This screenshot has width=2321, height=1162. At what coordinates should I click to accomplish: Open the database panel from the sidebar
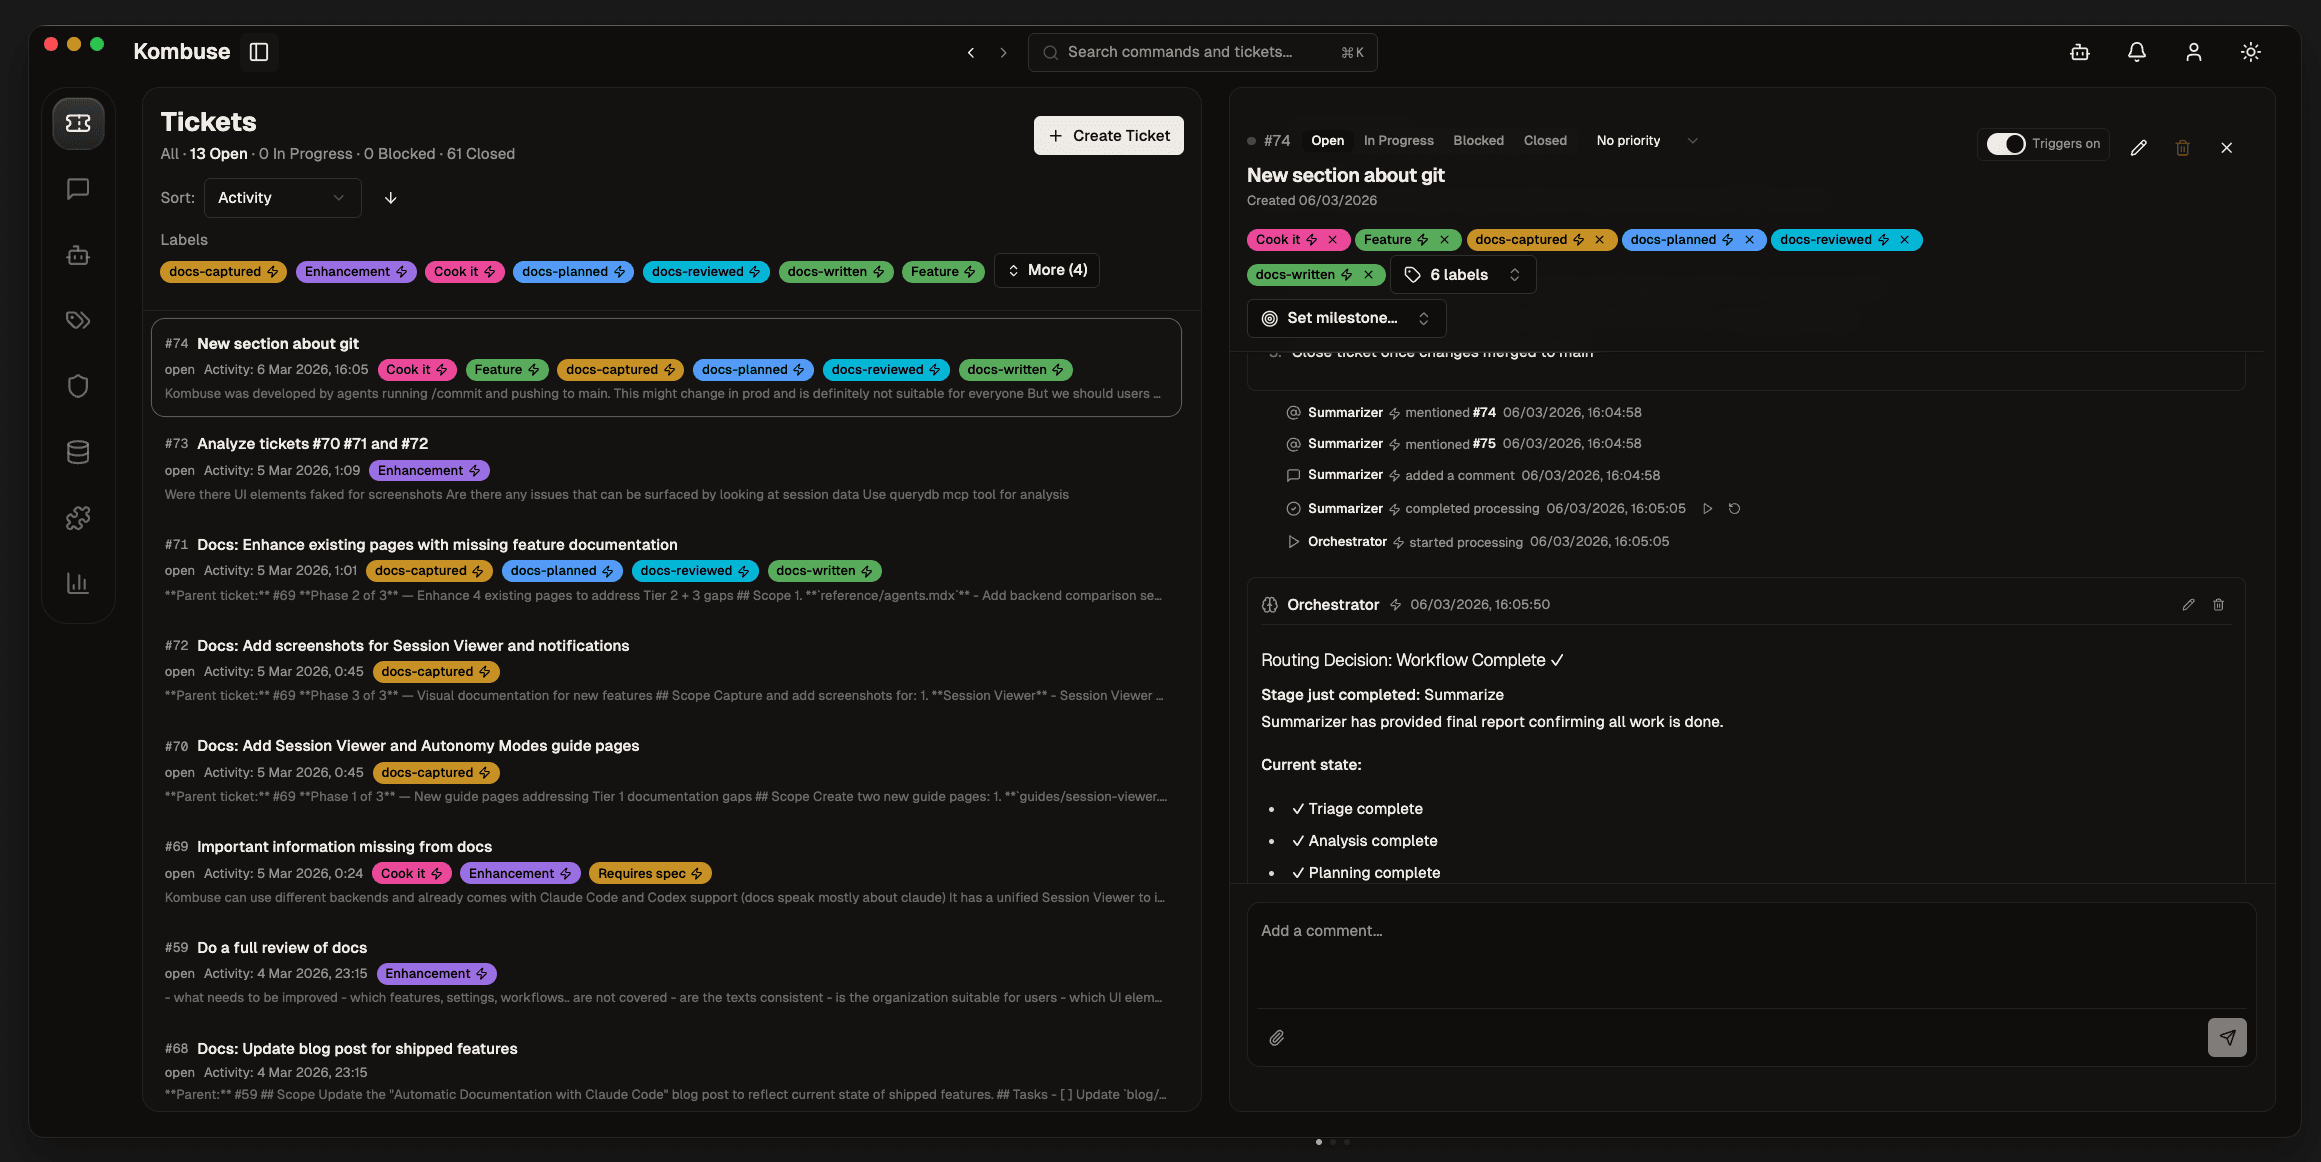pyautogui.click(x=78, y=452)
